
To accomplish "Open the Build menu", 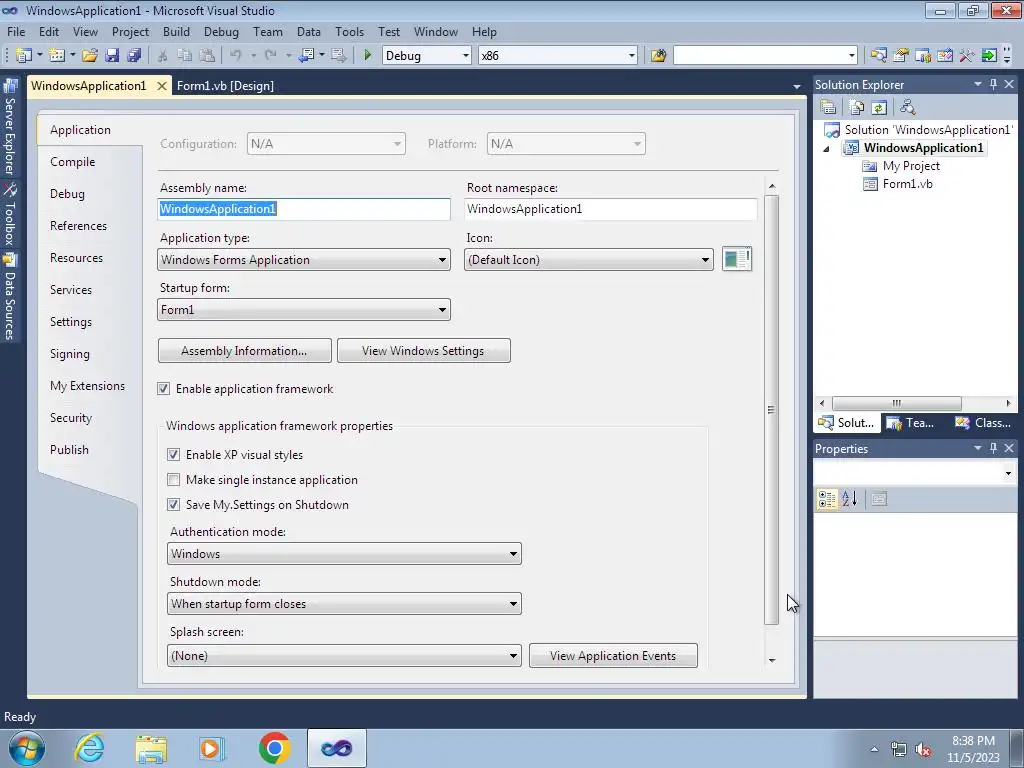I will pyautogui.click(x=176, y=31).
